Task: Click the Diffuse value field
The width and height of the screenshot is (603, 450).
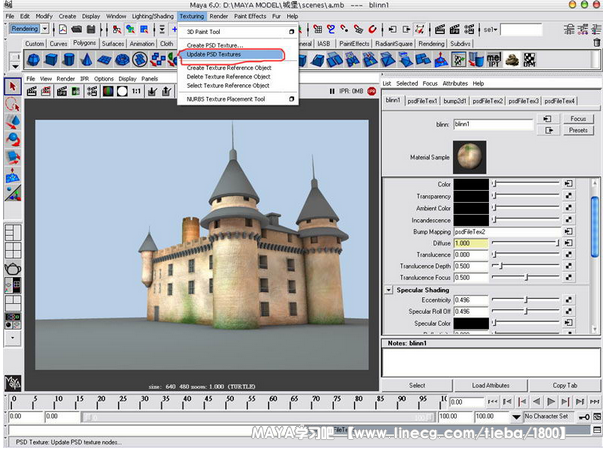Action: pos(471,243)
